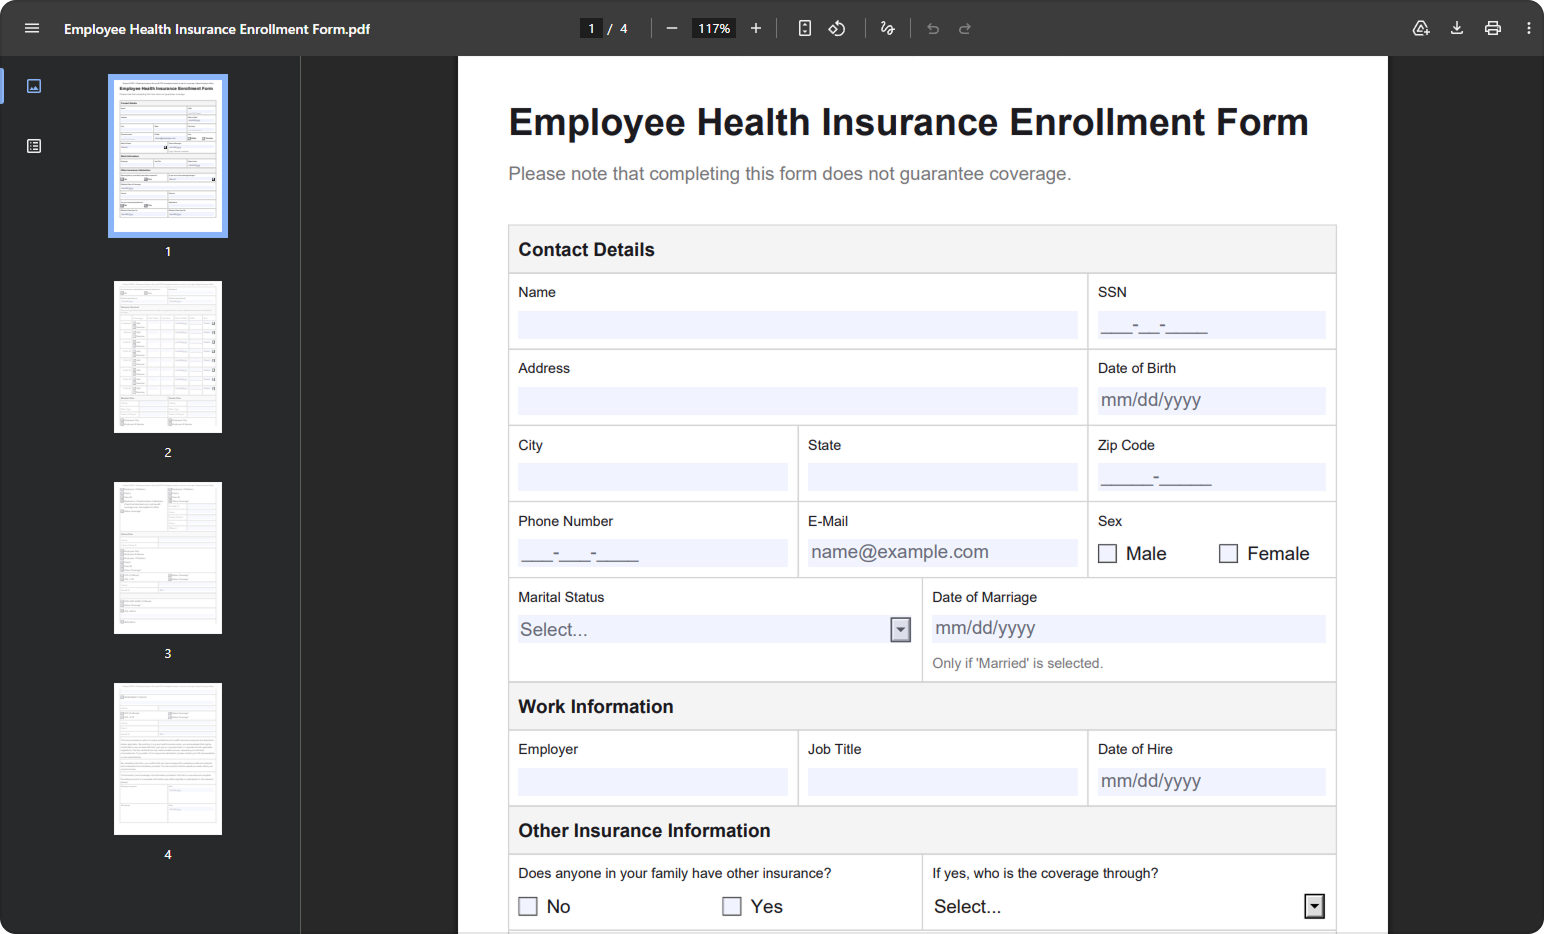Print the enrollment form

[1493, 28]
